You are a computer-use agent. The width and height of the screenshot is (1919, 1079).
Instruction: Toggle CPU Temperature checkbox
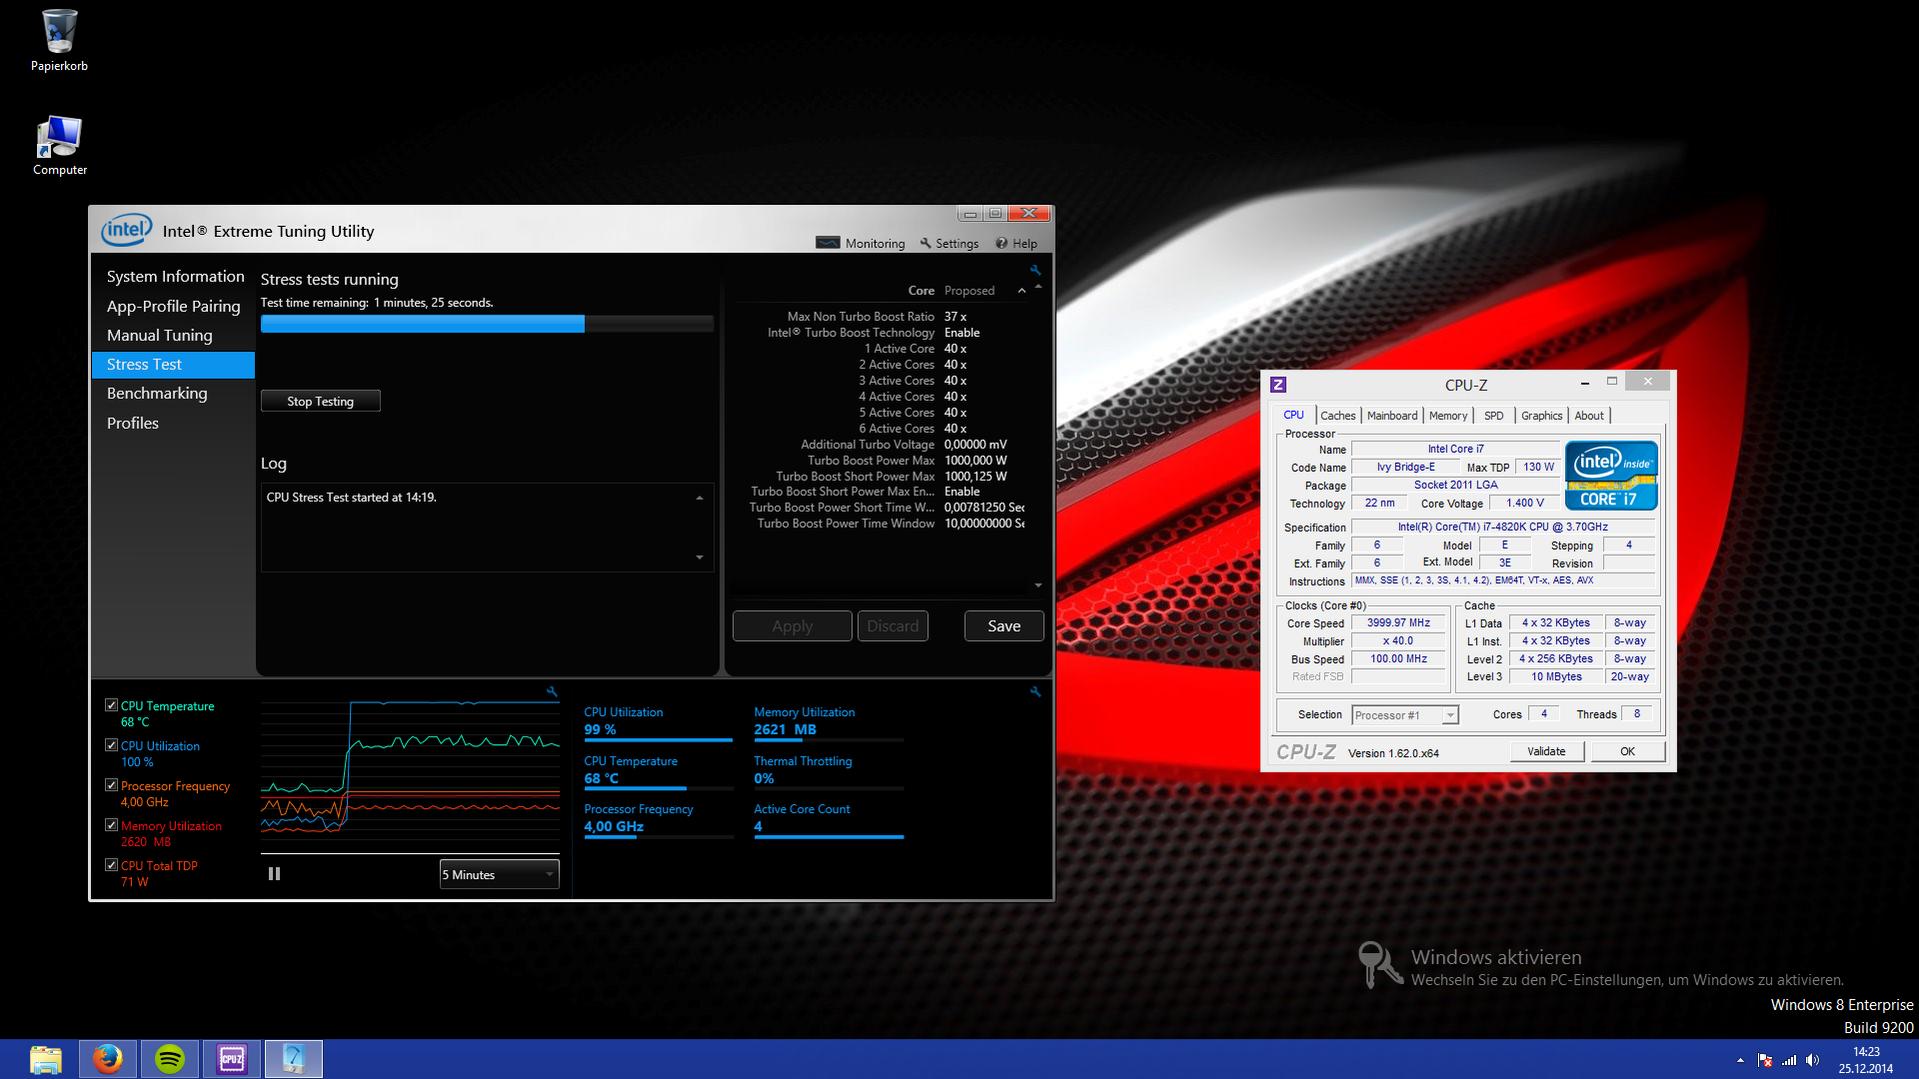111,705
